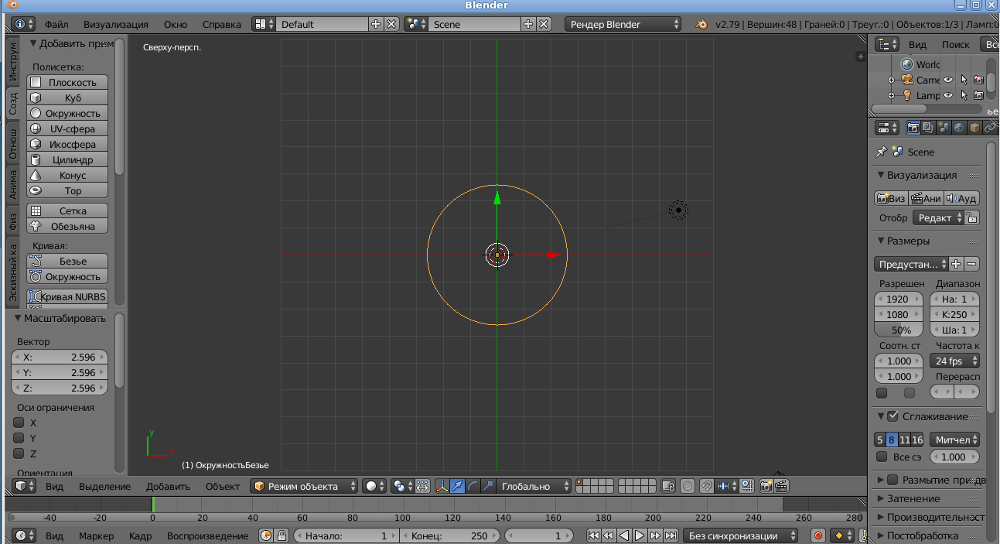The image size is (1000, 544).
Task: Enable Z axis constraint checkbox
Action: click(18, 453)
